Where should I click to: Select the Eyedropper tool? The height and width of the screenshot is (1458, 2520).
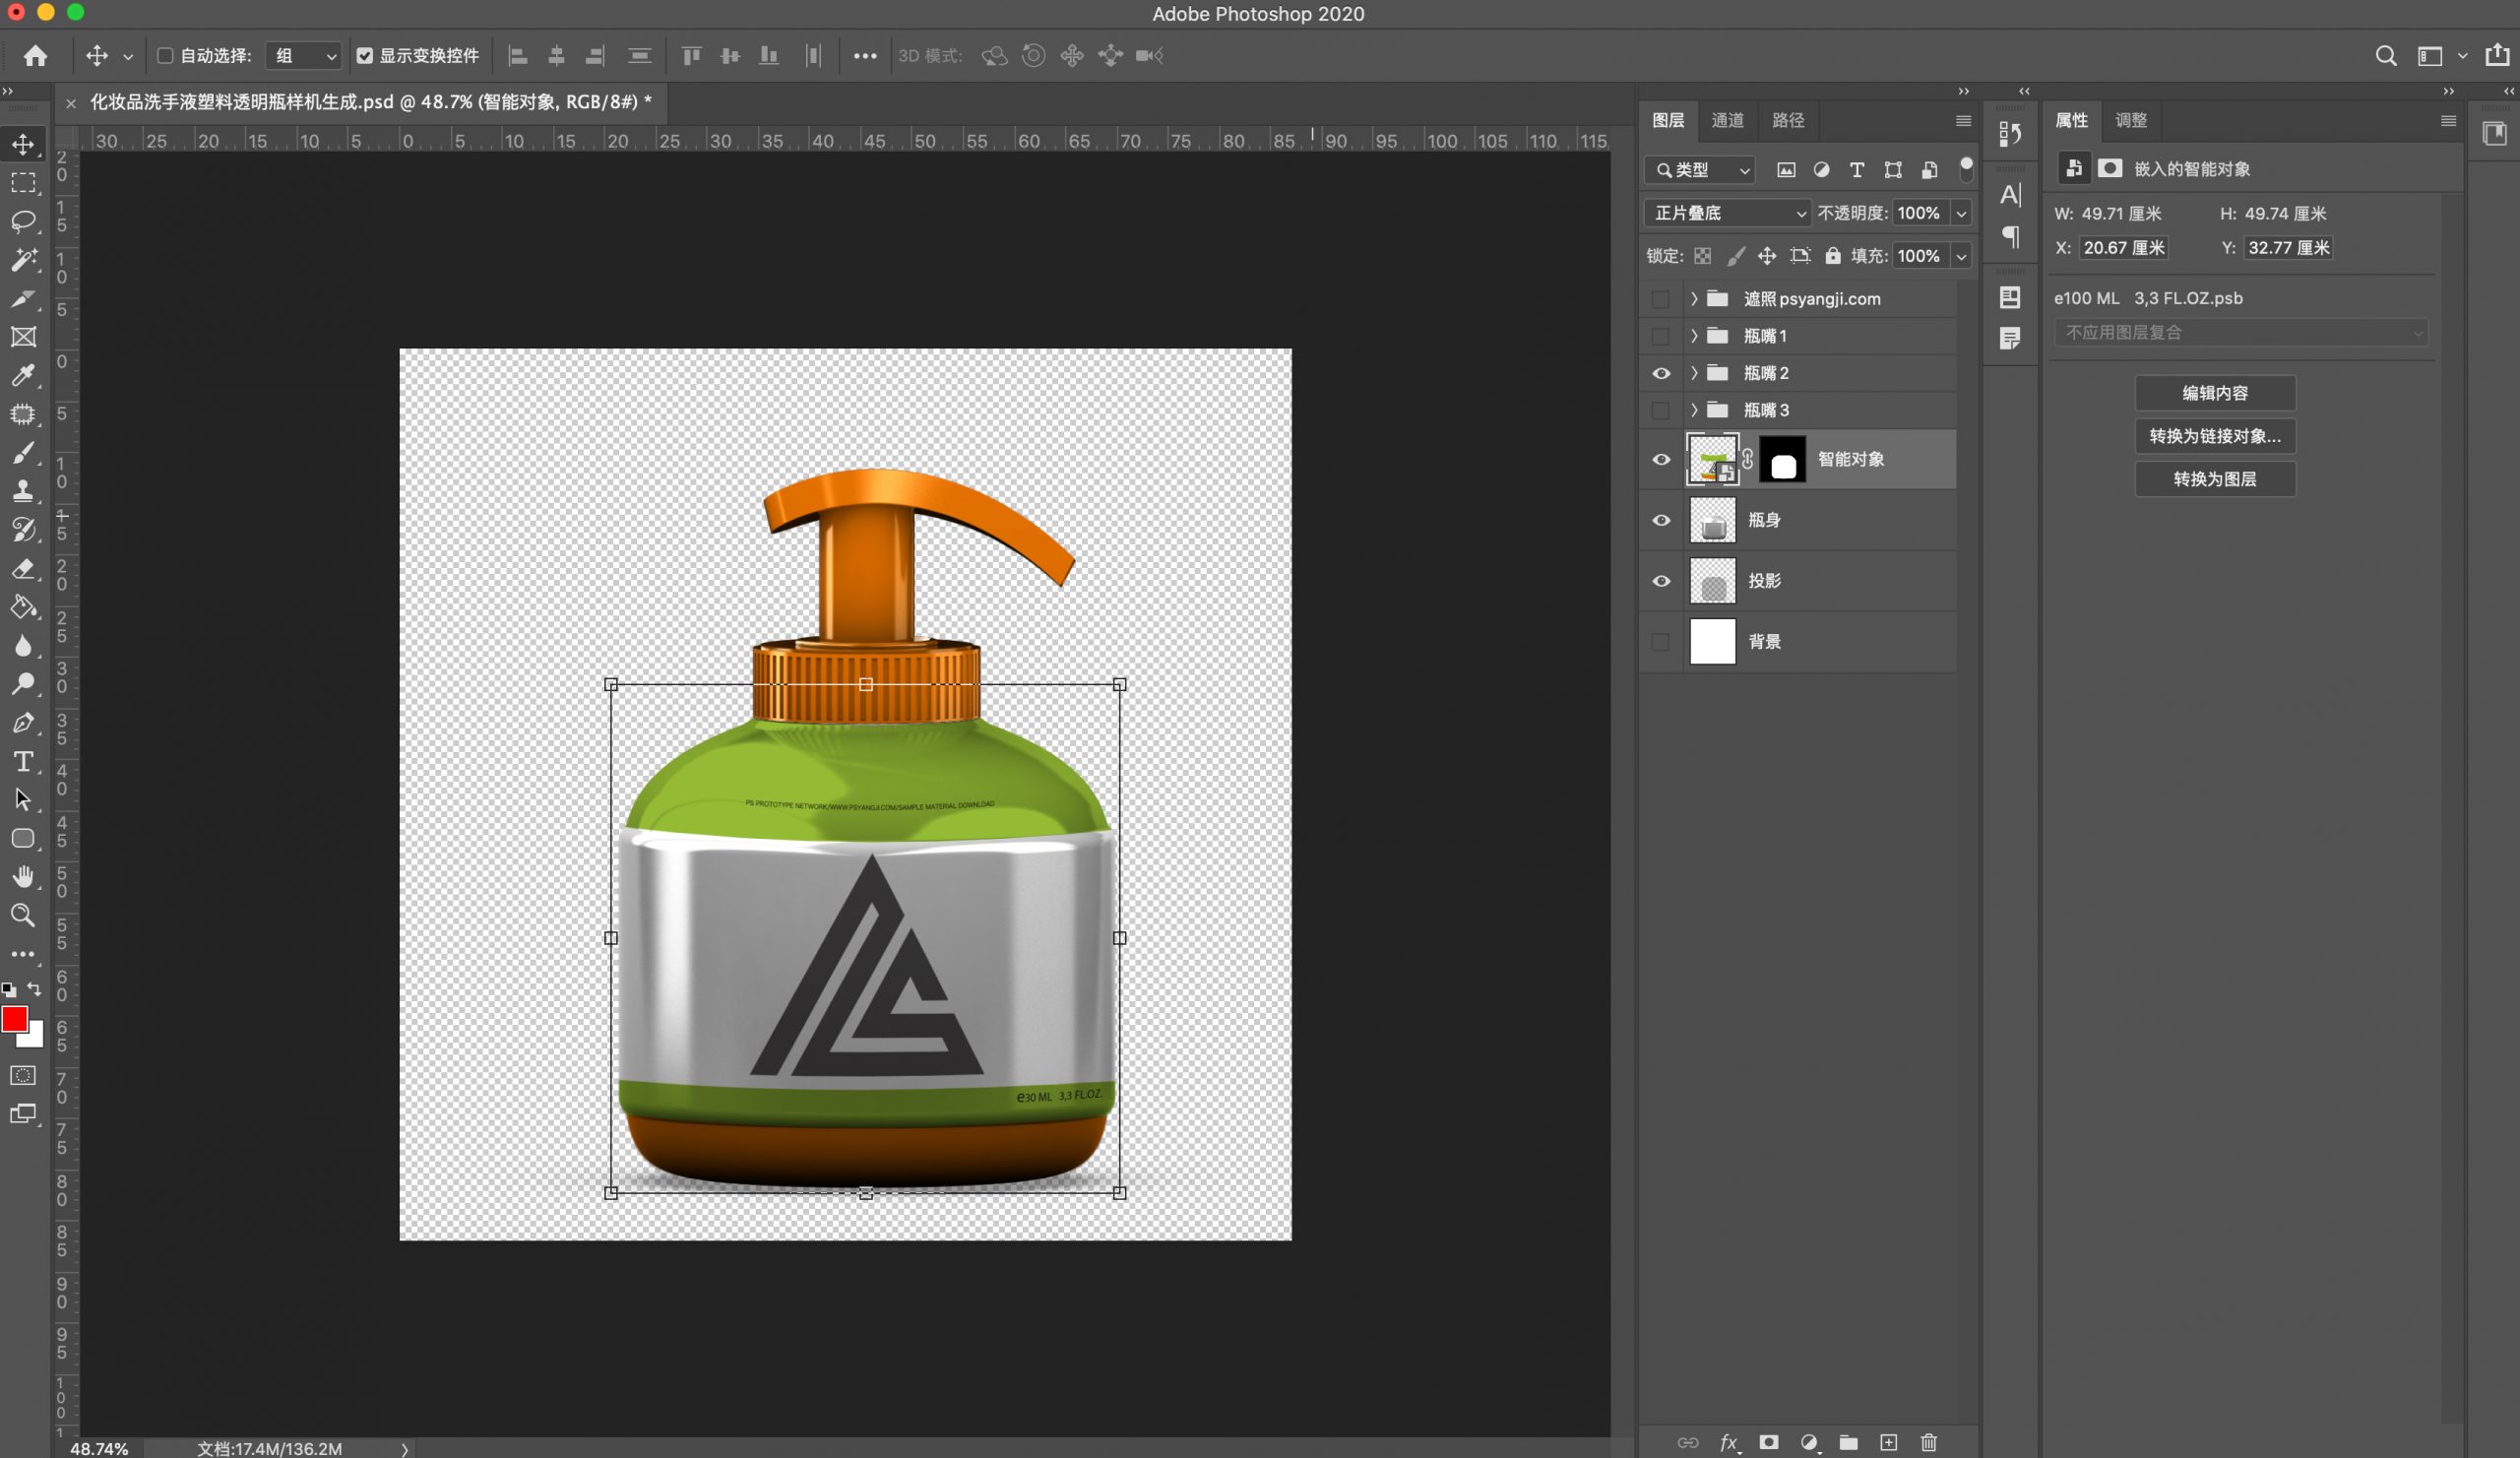(x=23, y=375)
